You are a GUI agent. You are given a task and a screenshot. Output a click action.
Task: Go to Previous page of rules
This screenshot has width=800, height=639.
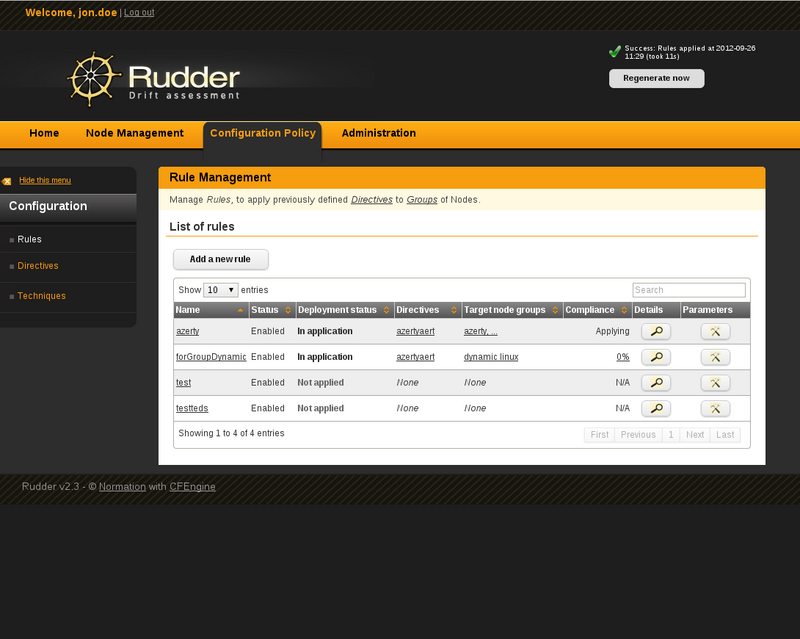point(638,435)
